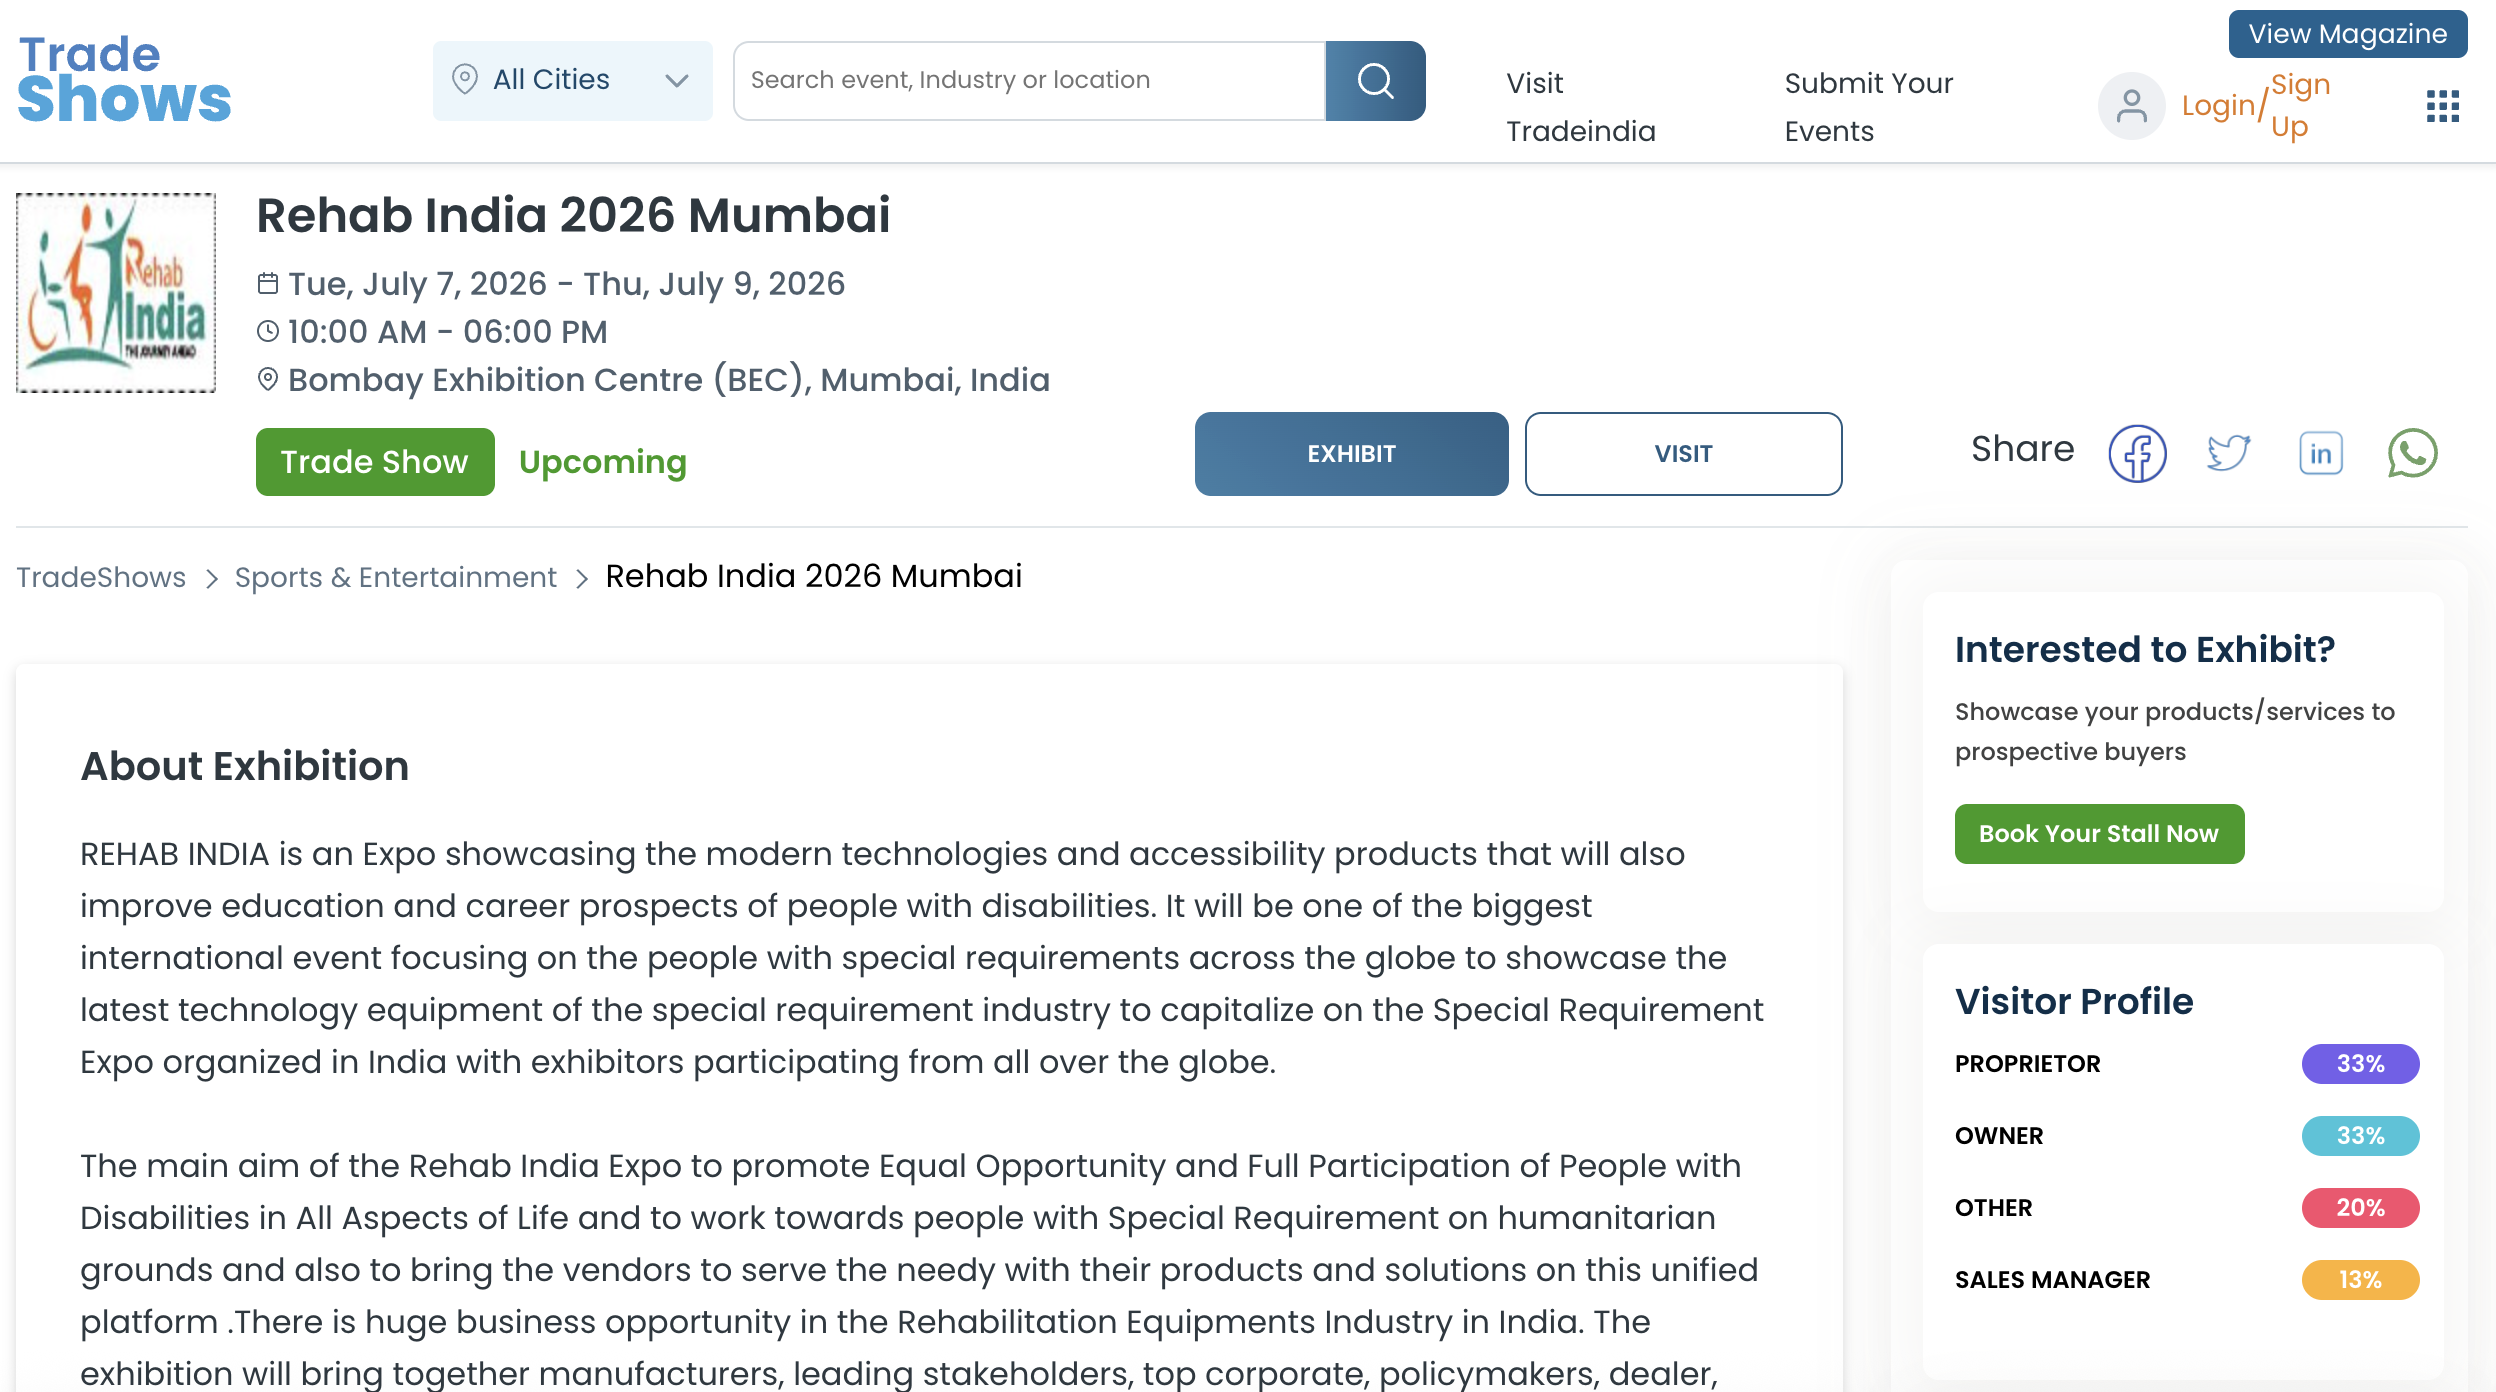Click the Rehab India logo thumbnail
This screenshot has width=2496, height=1392.
point(116,292)
